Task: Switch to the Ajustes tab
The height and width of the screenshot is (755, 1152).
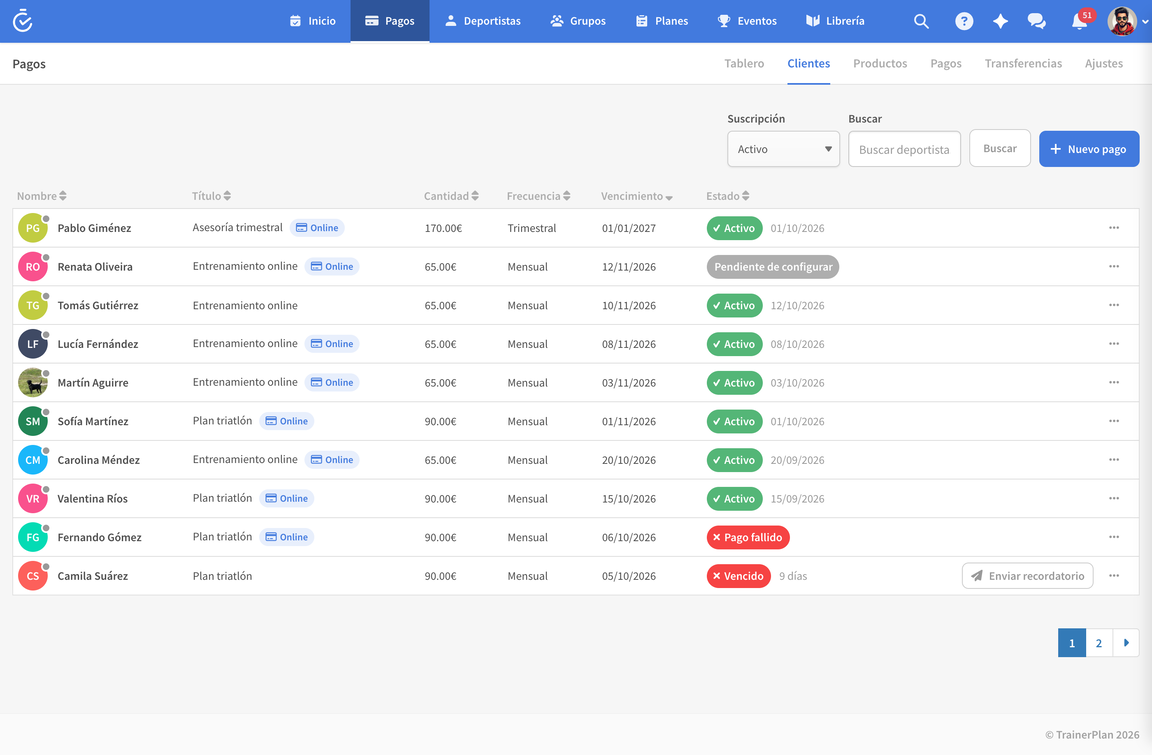Action: click(1104, 64)
